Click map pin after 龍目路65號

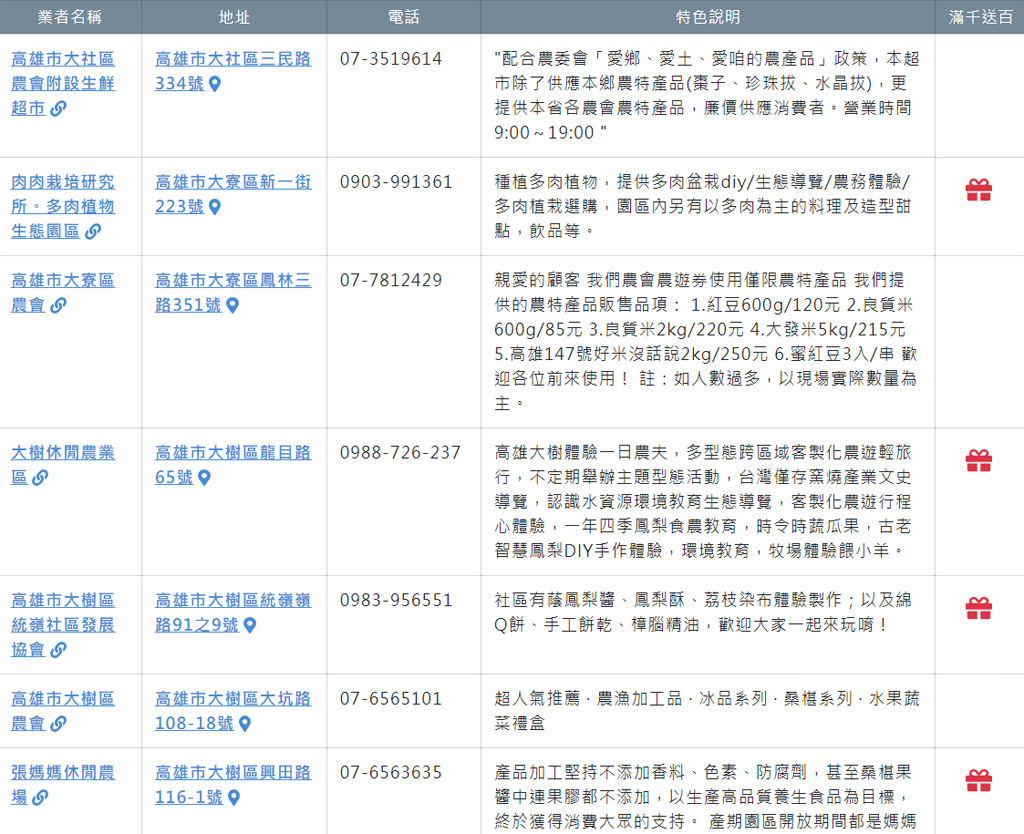pos(204,478)
